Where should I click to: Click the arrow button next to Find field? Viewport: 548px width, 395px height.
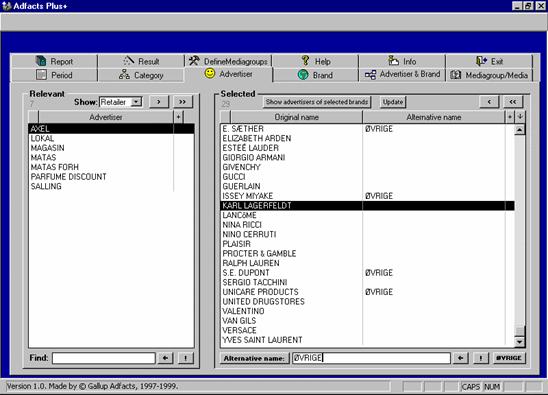tap(165, 358)
